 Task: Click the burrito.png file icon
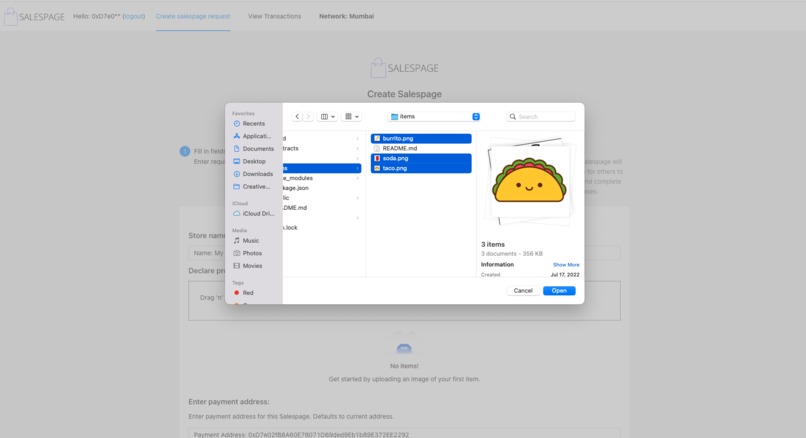377,138
